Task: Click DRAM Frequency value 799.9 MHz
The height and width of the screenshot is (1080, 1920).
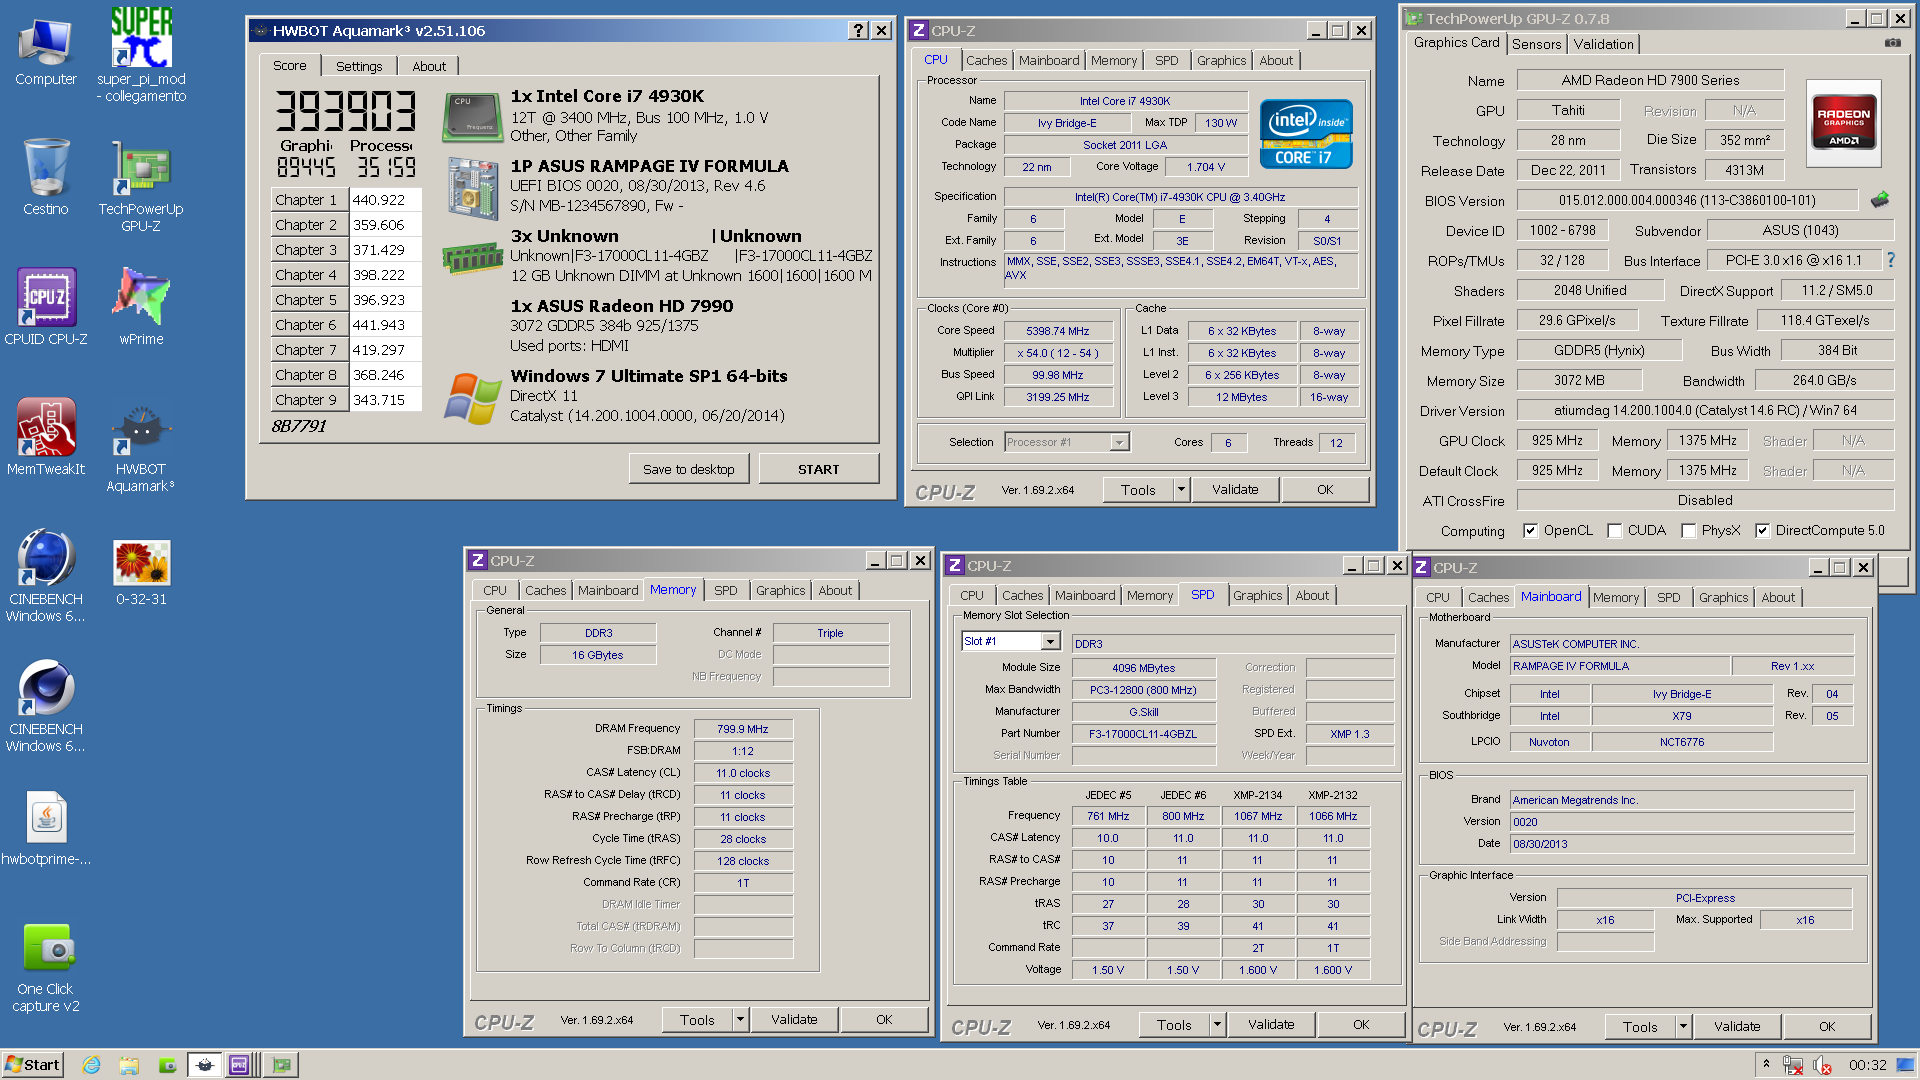Action: pyautogui.click(x=742, y=729)
